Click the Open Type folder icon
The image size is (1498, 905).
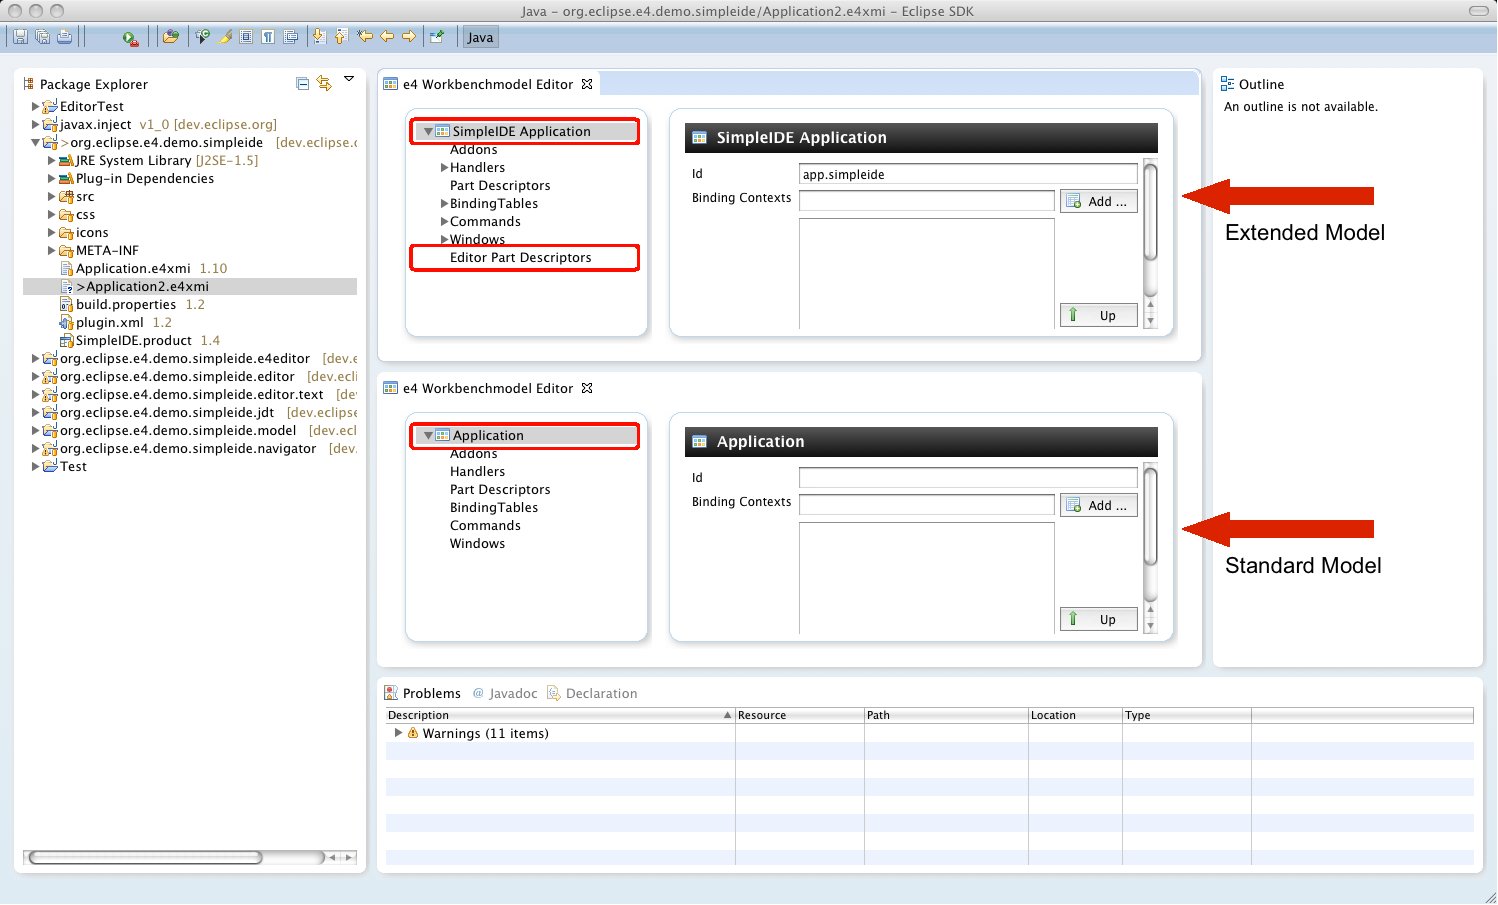point(171,37)
